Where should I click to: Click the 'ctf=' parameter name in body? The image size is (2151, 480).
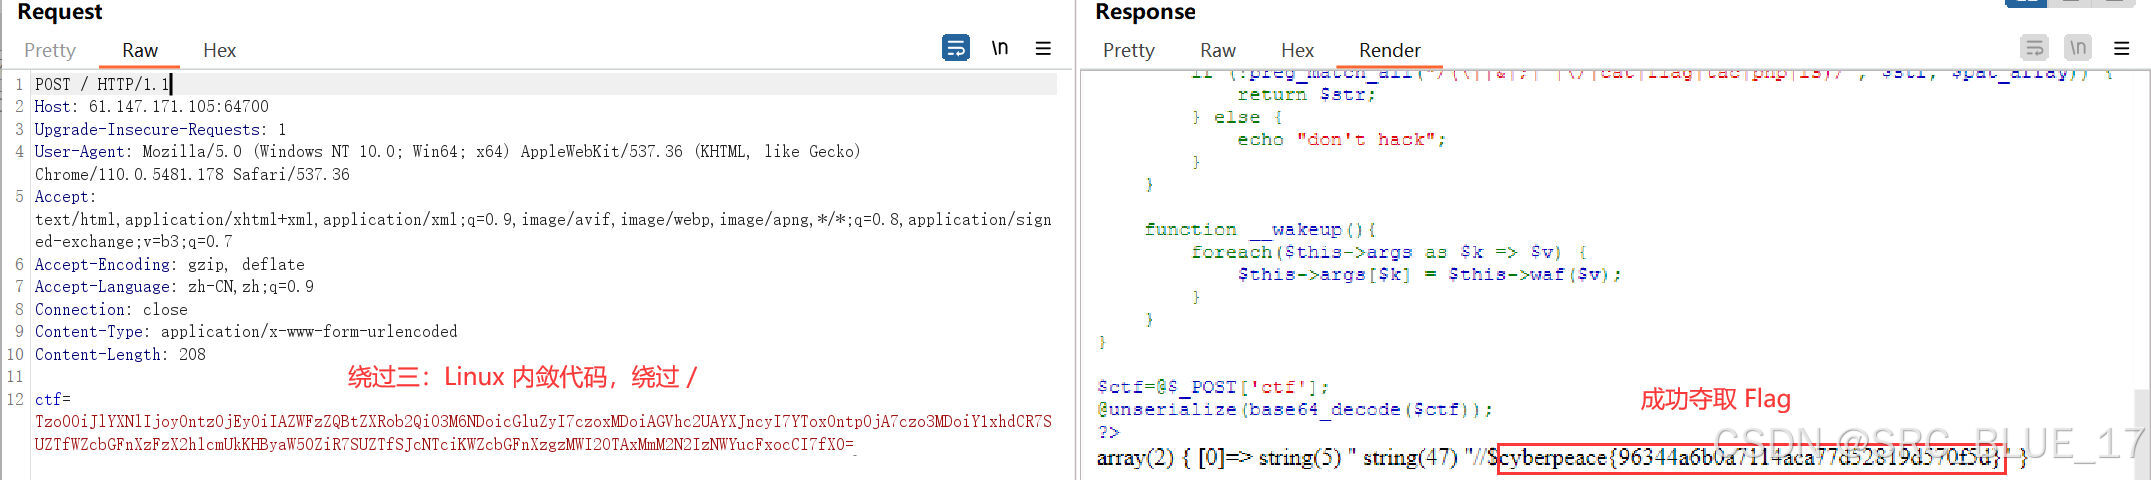tap(53, 399)
